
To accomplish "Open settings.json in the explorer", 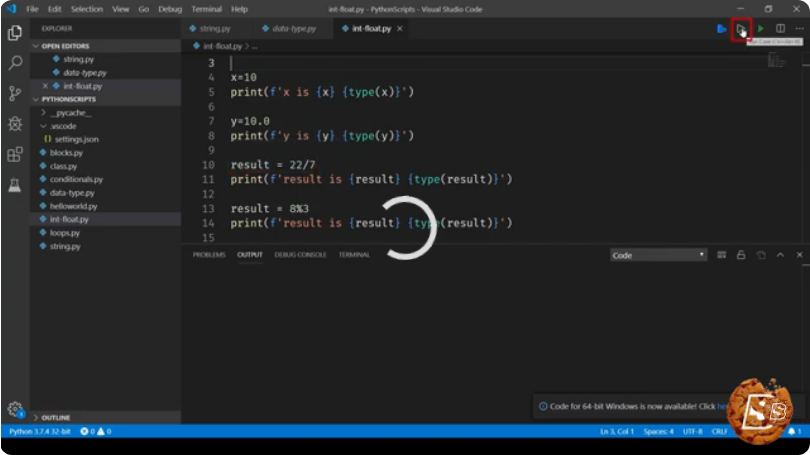I will click(x=76, y=139).
